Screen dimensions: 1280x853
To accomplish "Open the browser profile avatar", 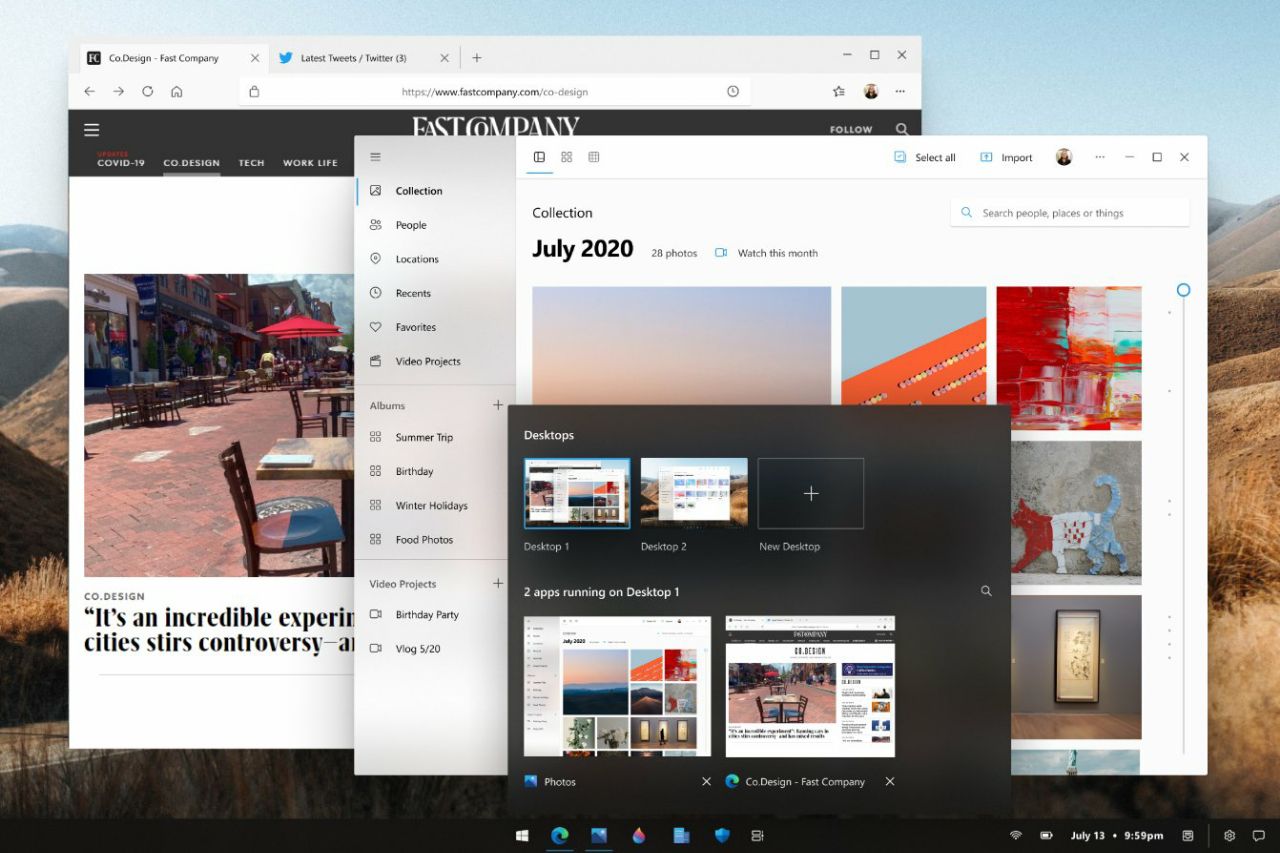I will pyautogui.click(x=871, y=91).
